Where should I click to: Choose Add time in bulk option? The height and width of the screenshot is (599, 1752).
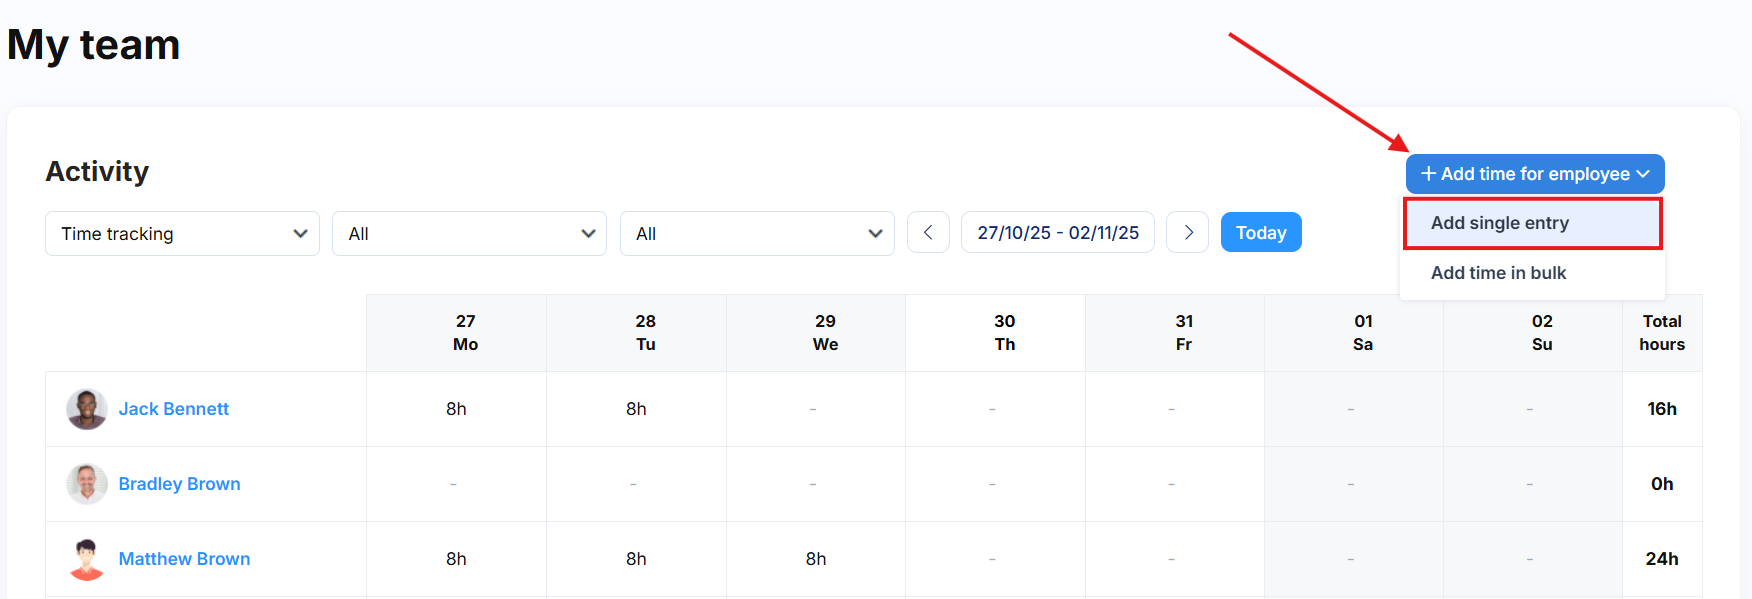pos(1498,273)
